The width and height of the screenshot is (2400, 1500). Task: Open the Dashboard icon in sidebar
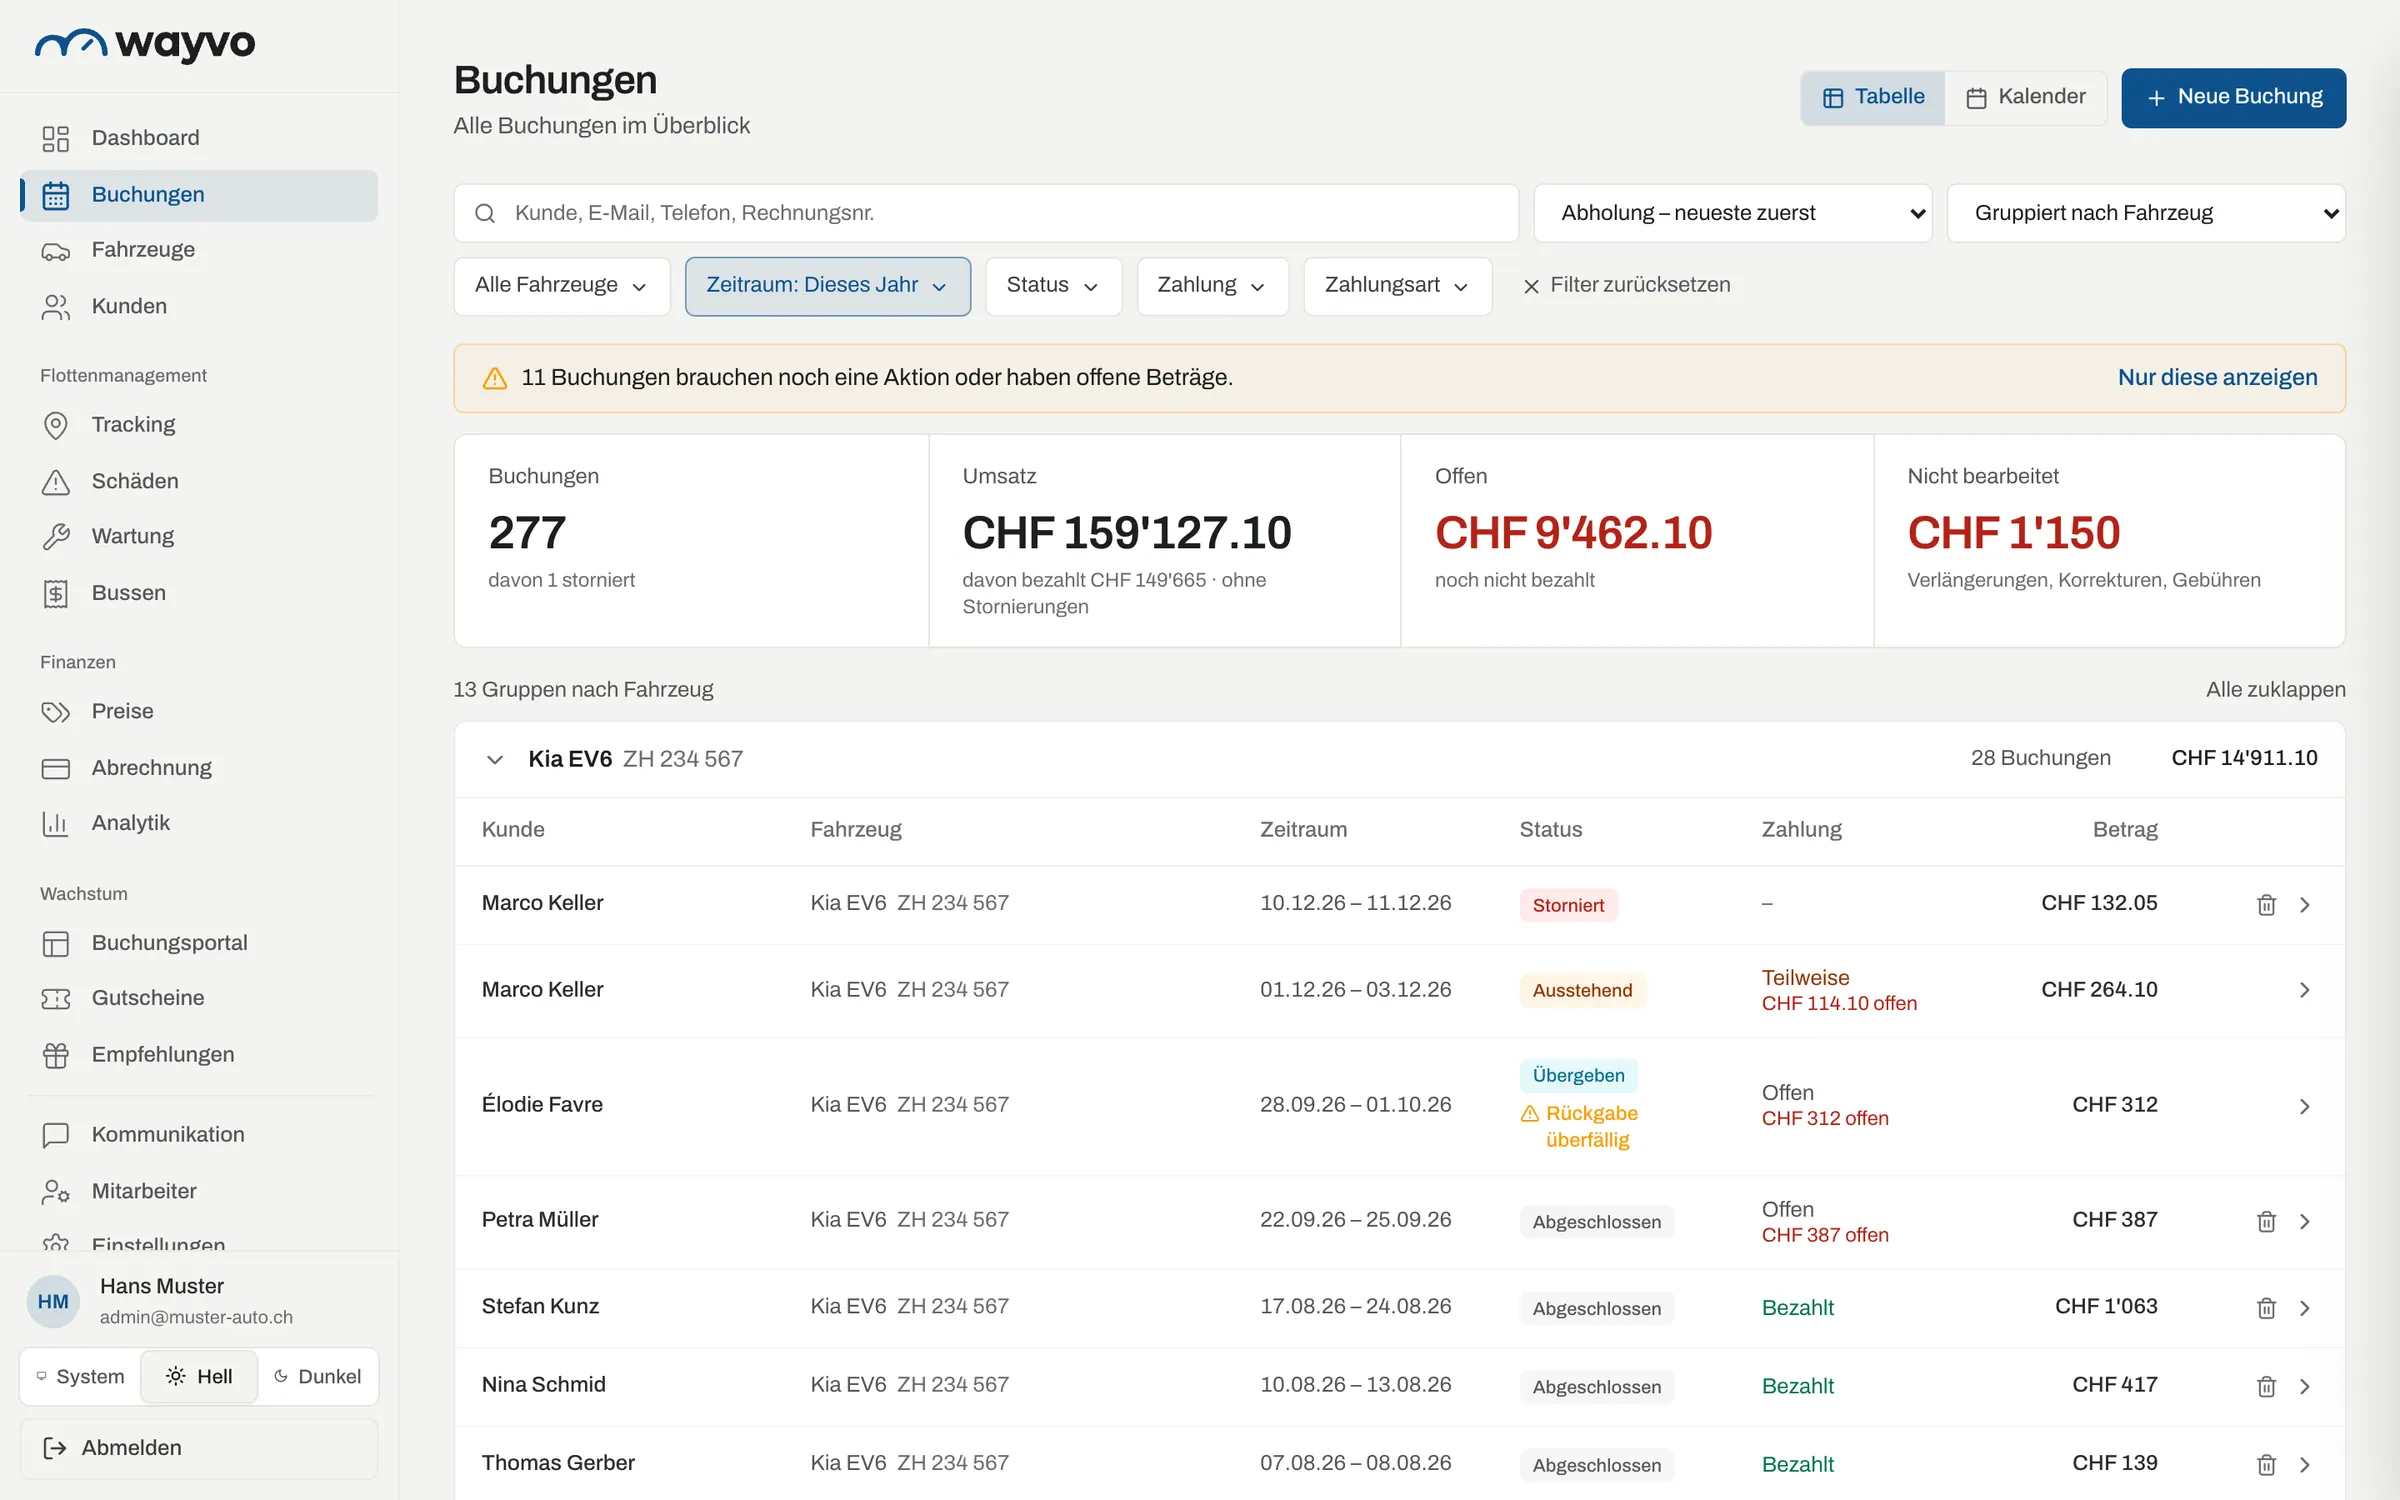55,138
